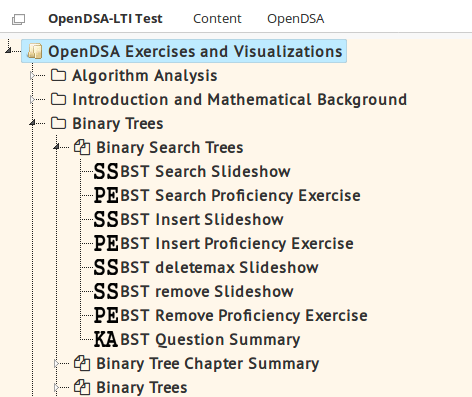Screen dimensions: 472x397
Task: Open BST Insert Slideshow item
Action: [202, 220]
